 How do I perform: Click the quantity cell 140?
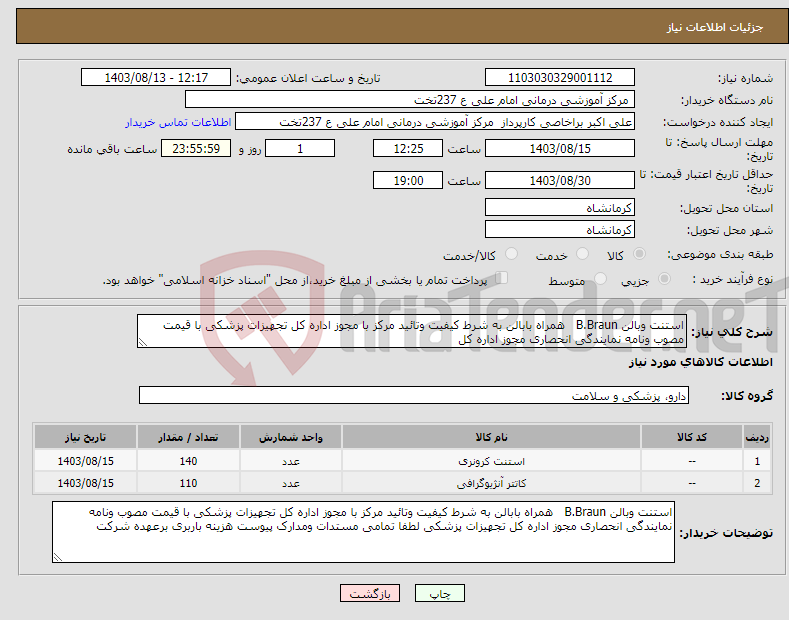pyautogui.click(x=188, y=461)
